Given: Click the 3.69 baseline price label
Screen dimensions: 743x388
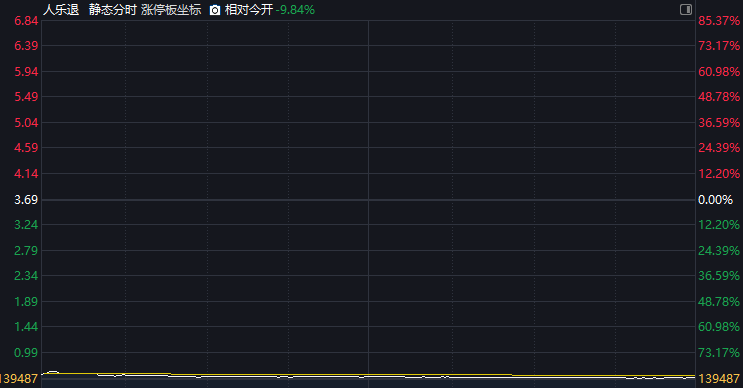Looking at the screenshot, I should 26,200.
